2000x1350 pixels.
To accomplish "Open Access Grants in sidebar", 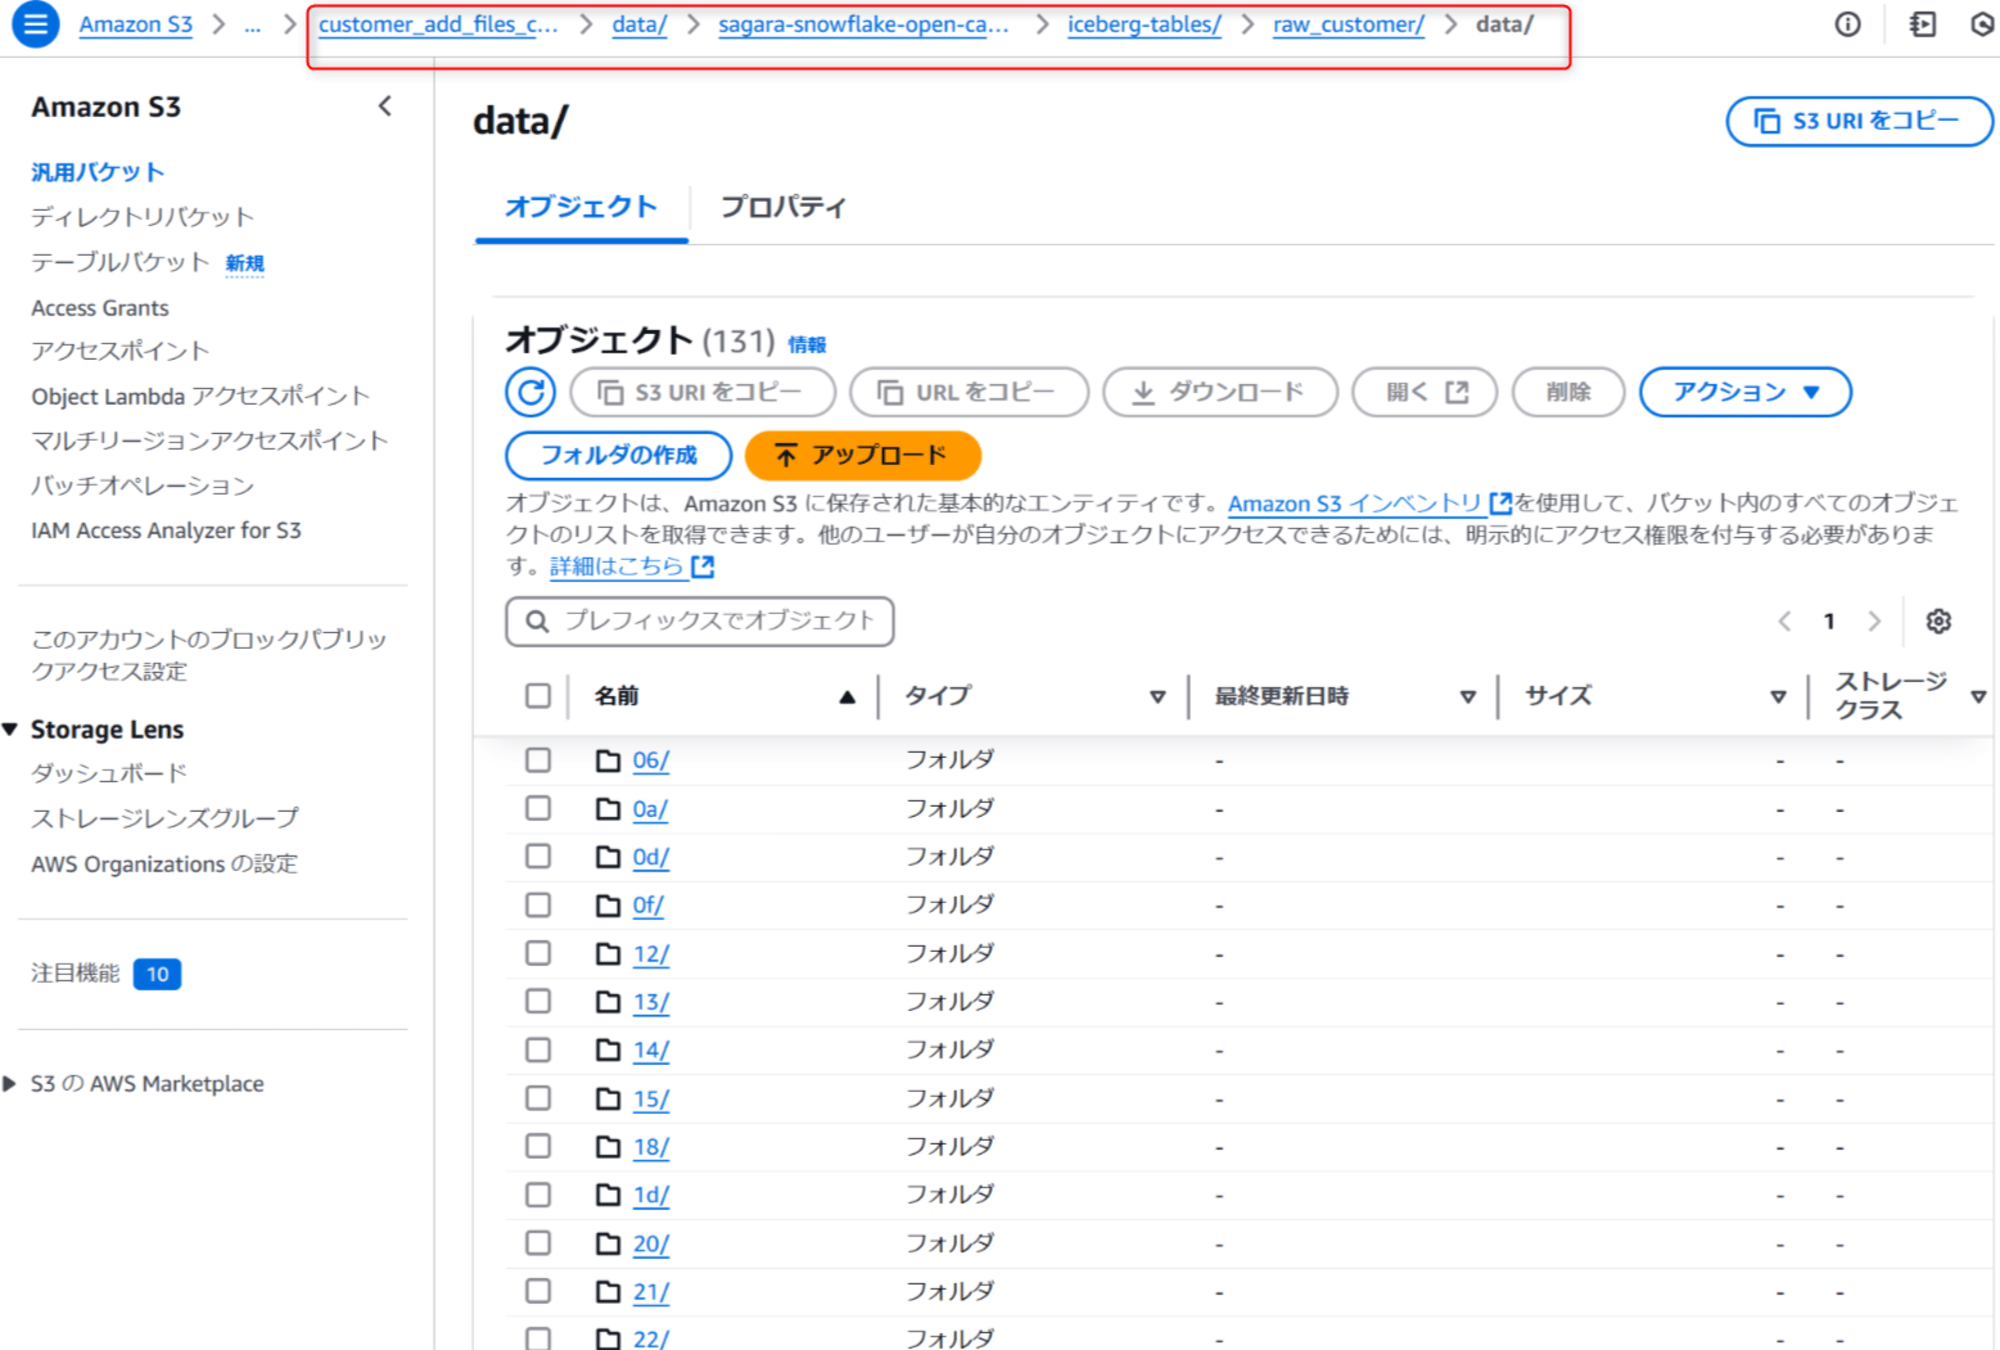I will coord(100,308).
